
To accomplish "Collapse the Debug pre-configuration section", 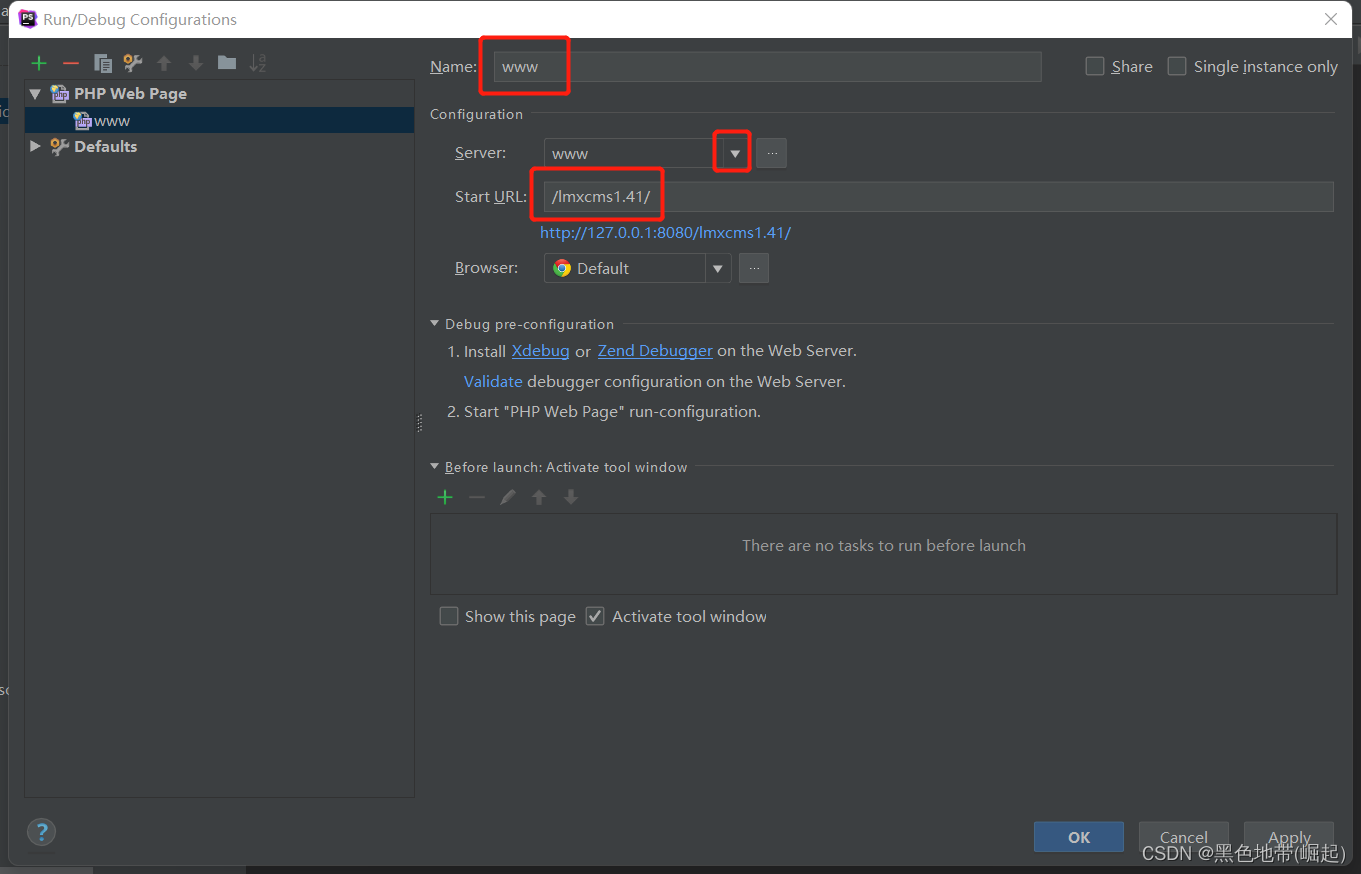I will point(435,324).
